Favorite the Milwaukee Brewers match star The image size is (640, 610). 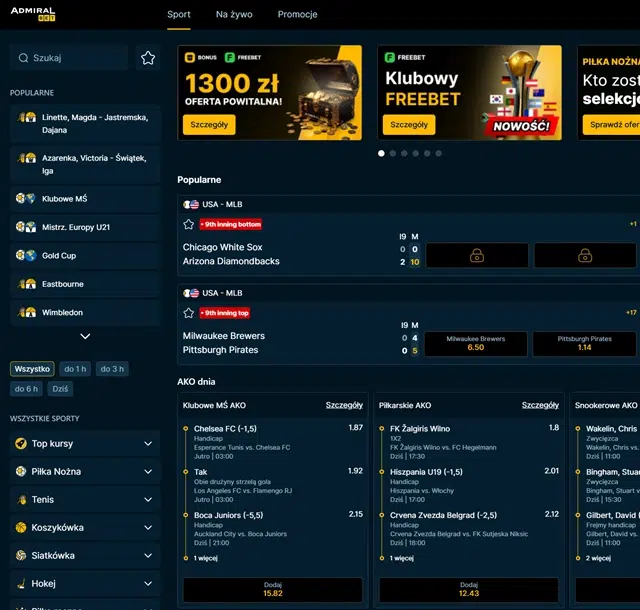188,313
